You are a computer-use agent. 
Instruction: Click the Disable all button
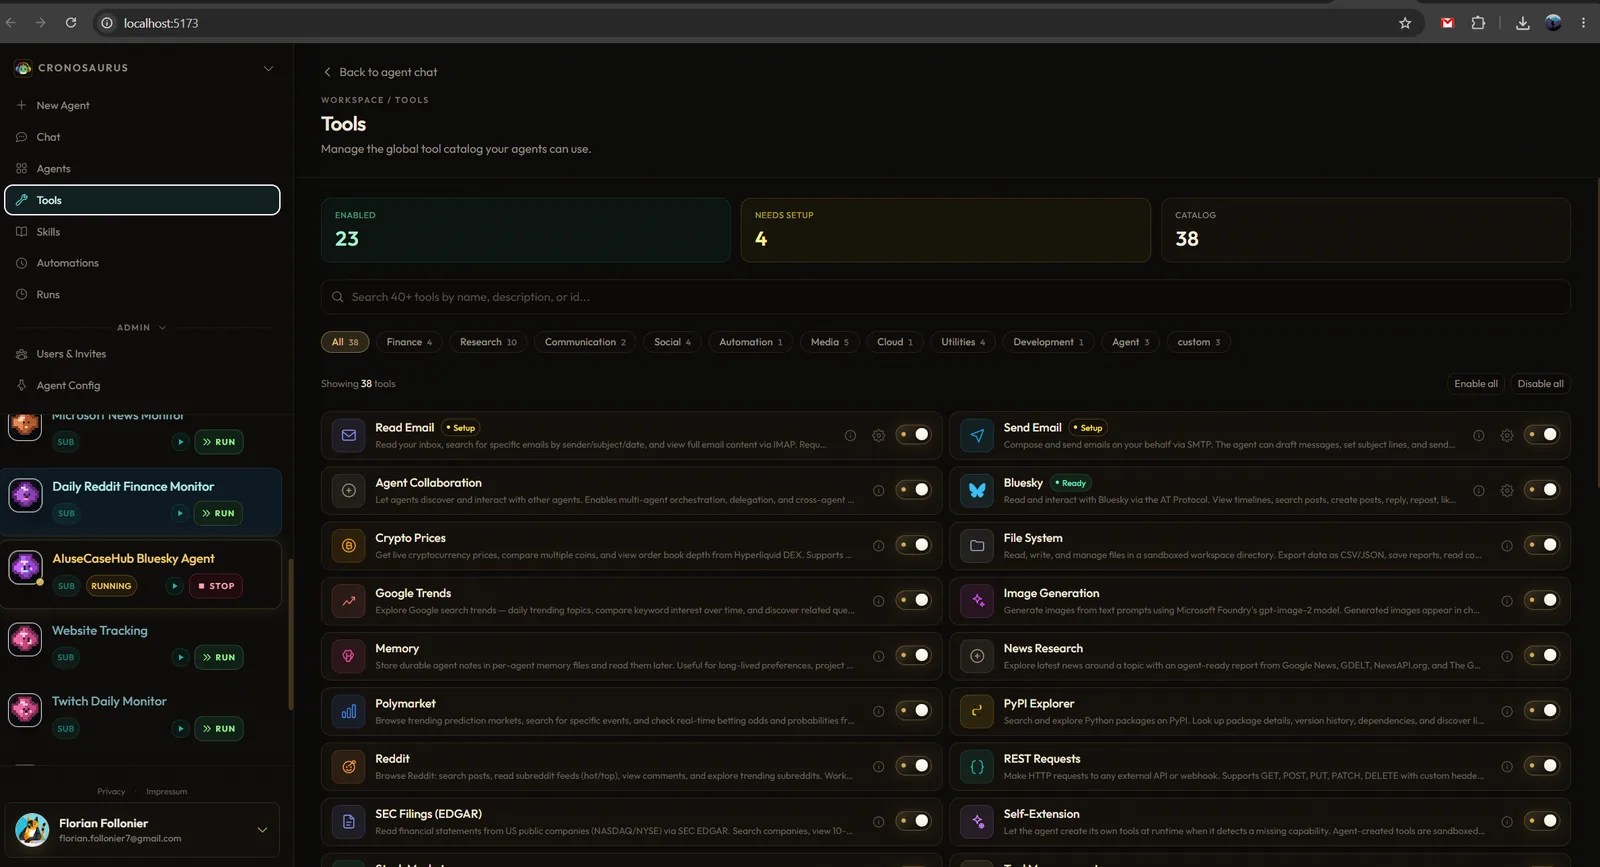point(1540,384)
